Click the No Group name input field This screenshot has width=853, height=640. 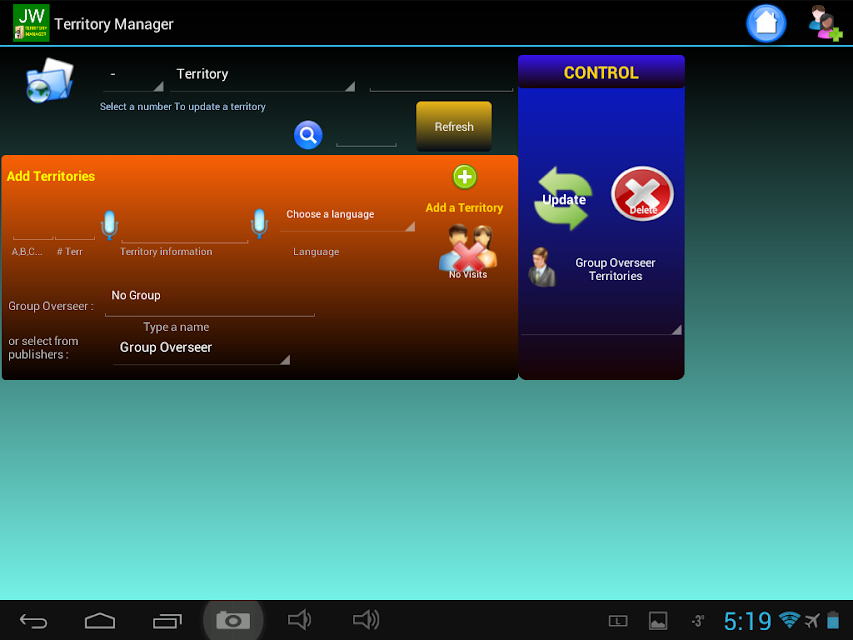pyautogui.click(x=209, y=299)
